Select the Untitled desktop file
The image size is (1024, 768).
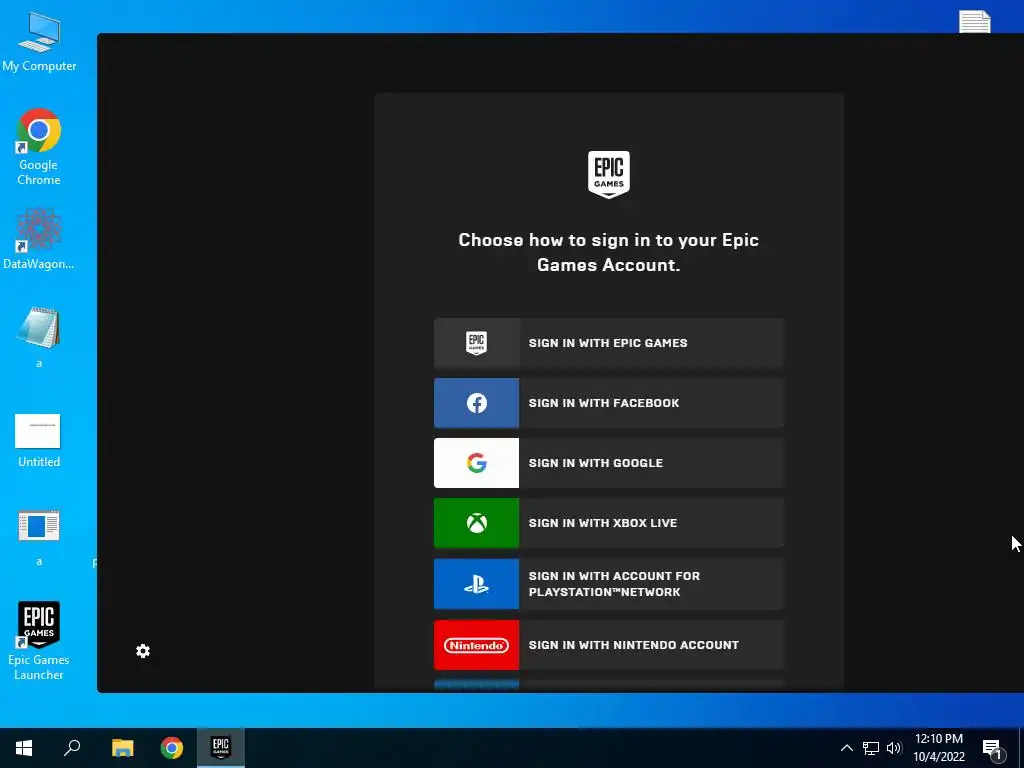(x=39, y=441)
